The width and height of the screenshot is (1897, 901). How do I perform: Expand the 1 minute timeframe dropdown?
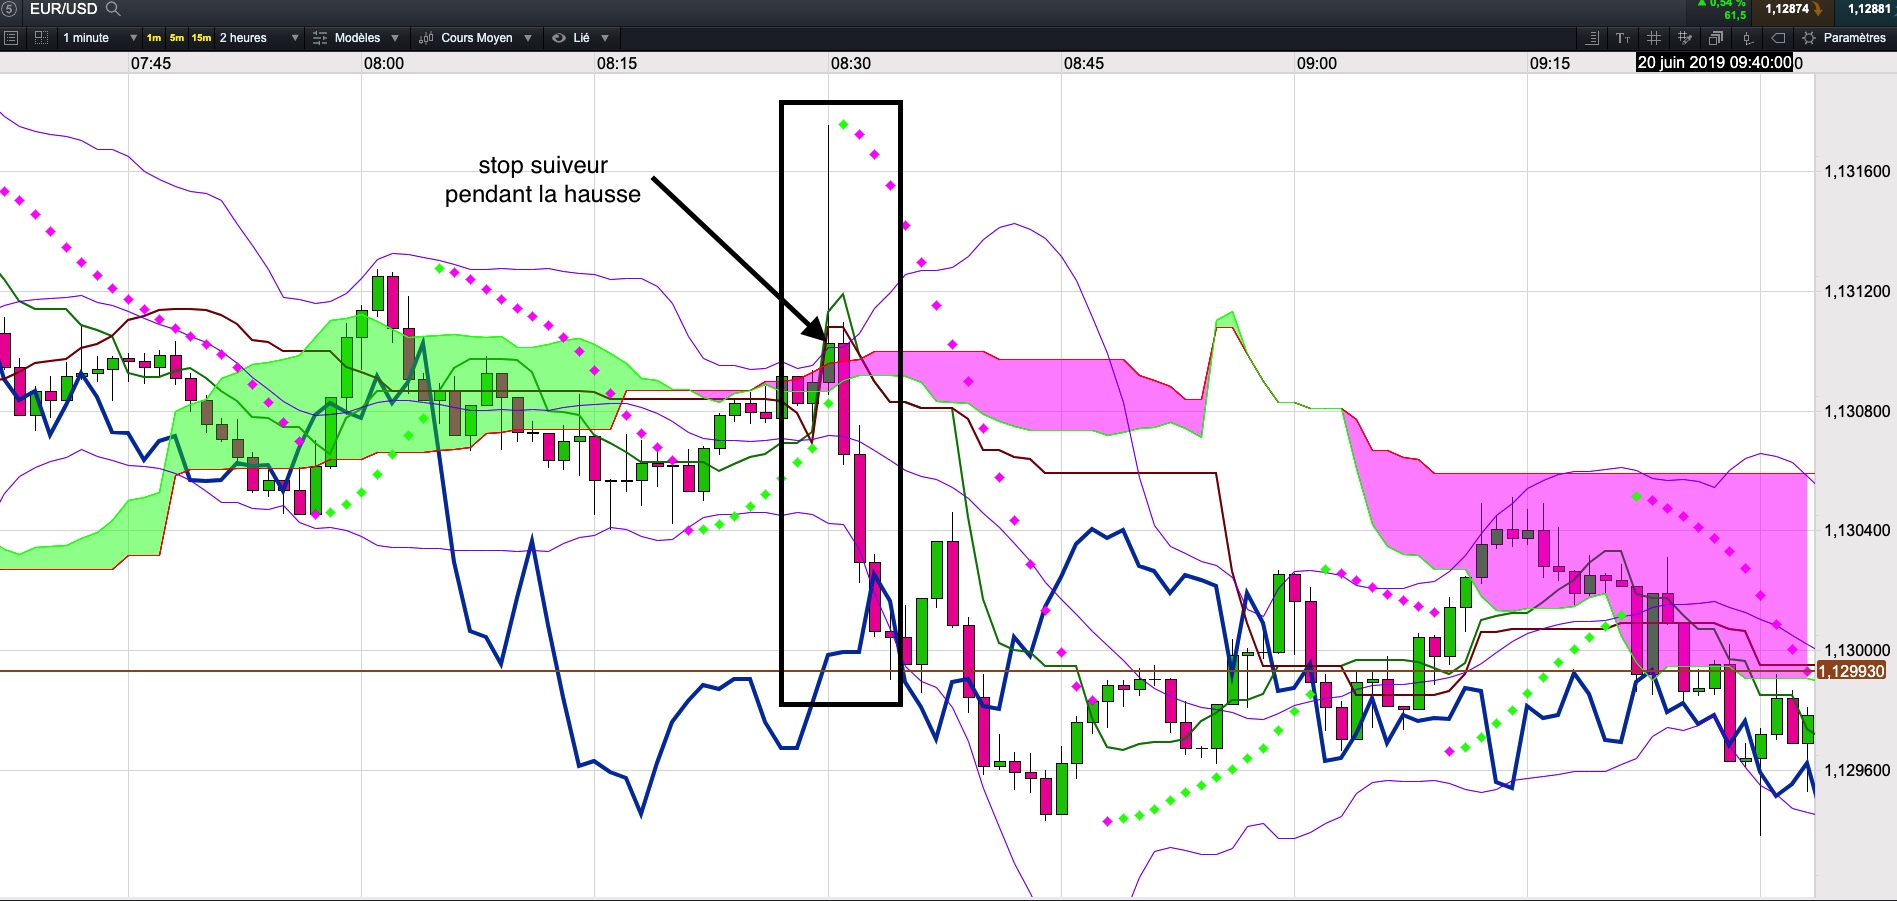pos(133,38)
